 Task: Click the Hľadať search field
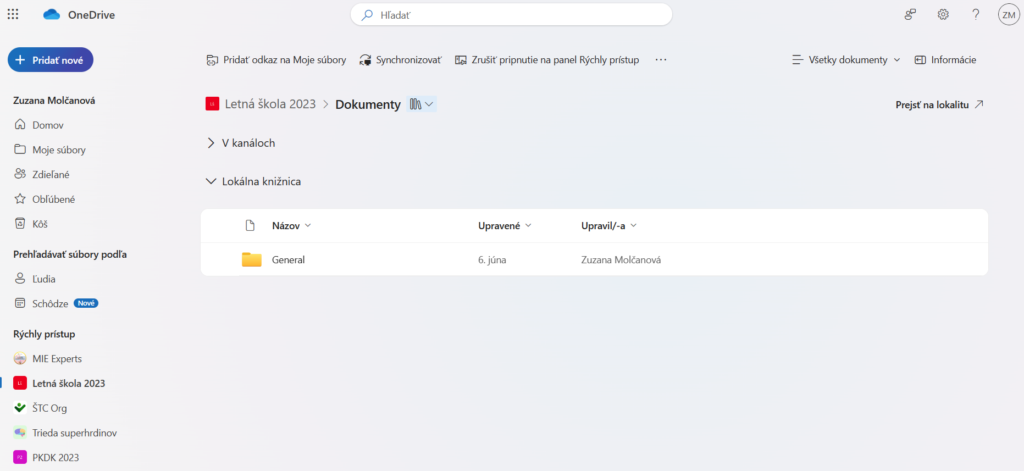pos(511,14)
